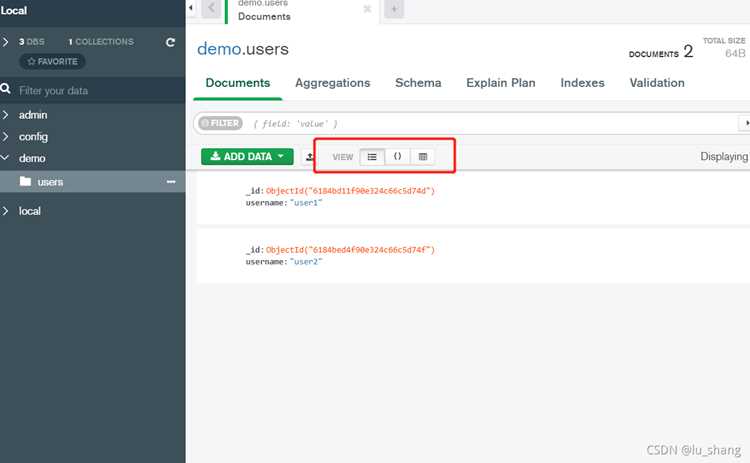The width and height of the screenshot is (750, 463).
Task: Click ObjectId ending in 5d74f
Action: (x=350, y=249)
